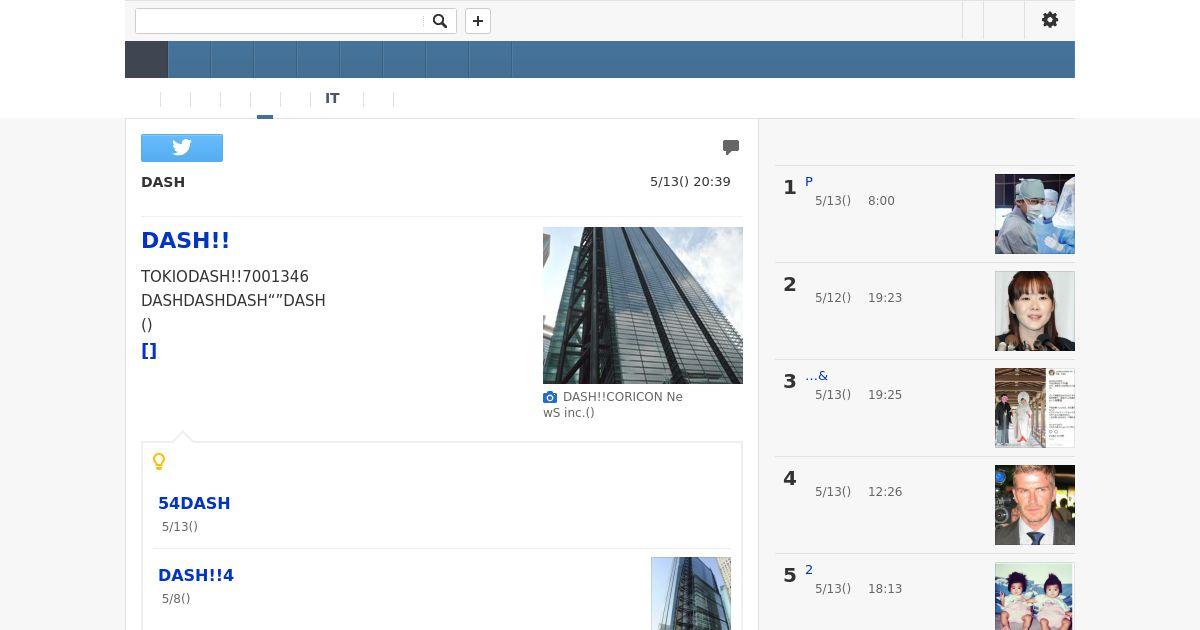Screen dimensions: 1200x630
Task: Open ranking 5 twin babies thumbnail
Action: pyautogui.click(x=1035, y=596)
